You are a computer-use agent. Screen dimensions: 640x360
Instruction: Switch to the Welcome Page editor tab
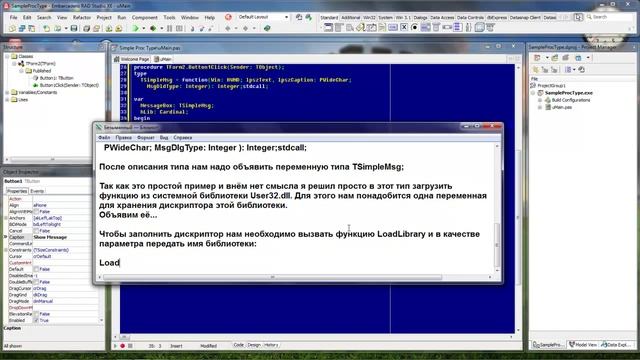[x=132, y=59]
